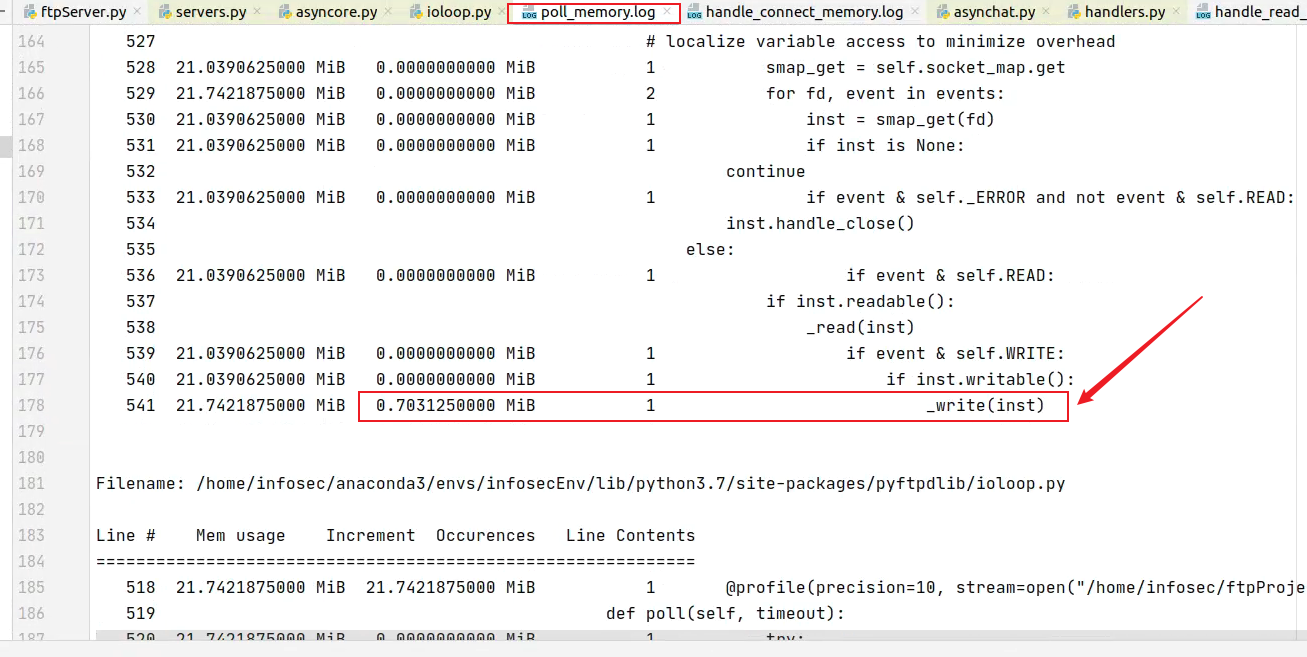Close the asyncore.py tab
The height and width of the screenshot is (657, 1307).
(391, 12)
